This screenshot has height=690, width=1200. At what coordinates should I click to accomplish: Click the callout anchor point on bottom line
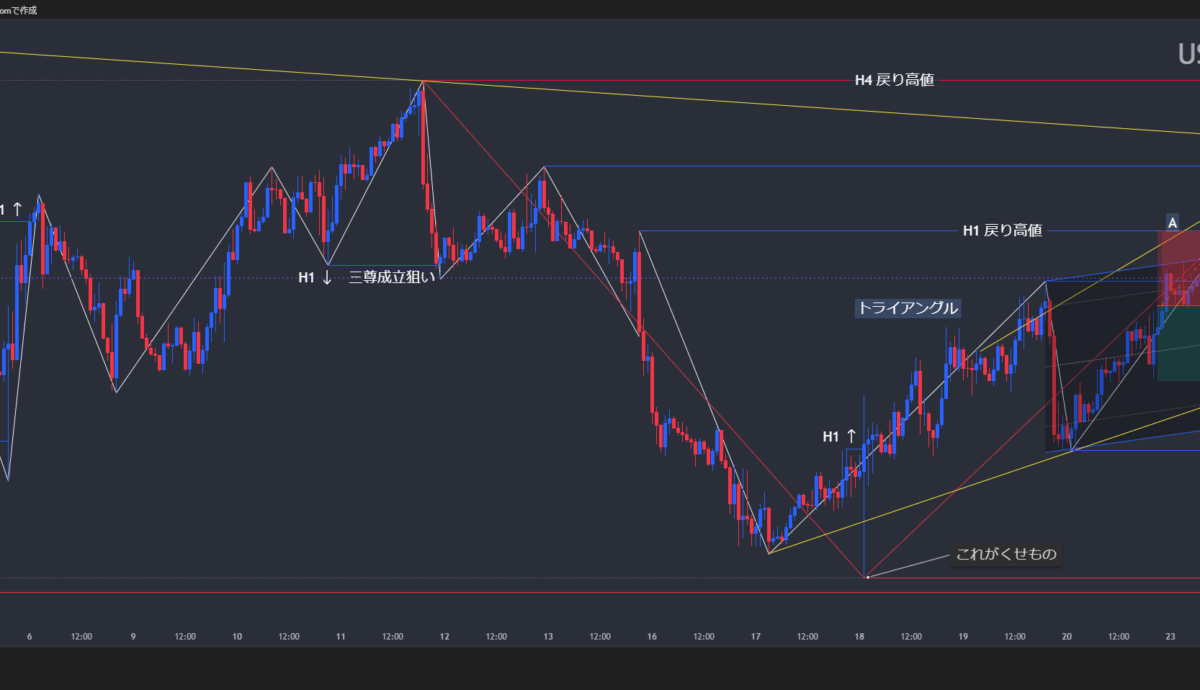pos(867,577)
